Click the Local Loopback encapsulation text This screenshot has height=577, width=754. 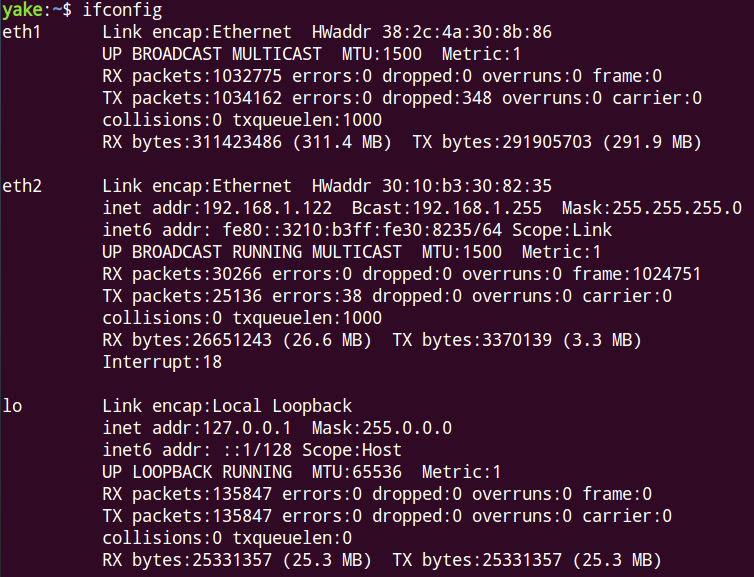click(x=282, y=406)
